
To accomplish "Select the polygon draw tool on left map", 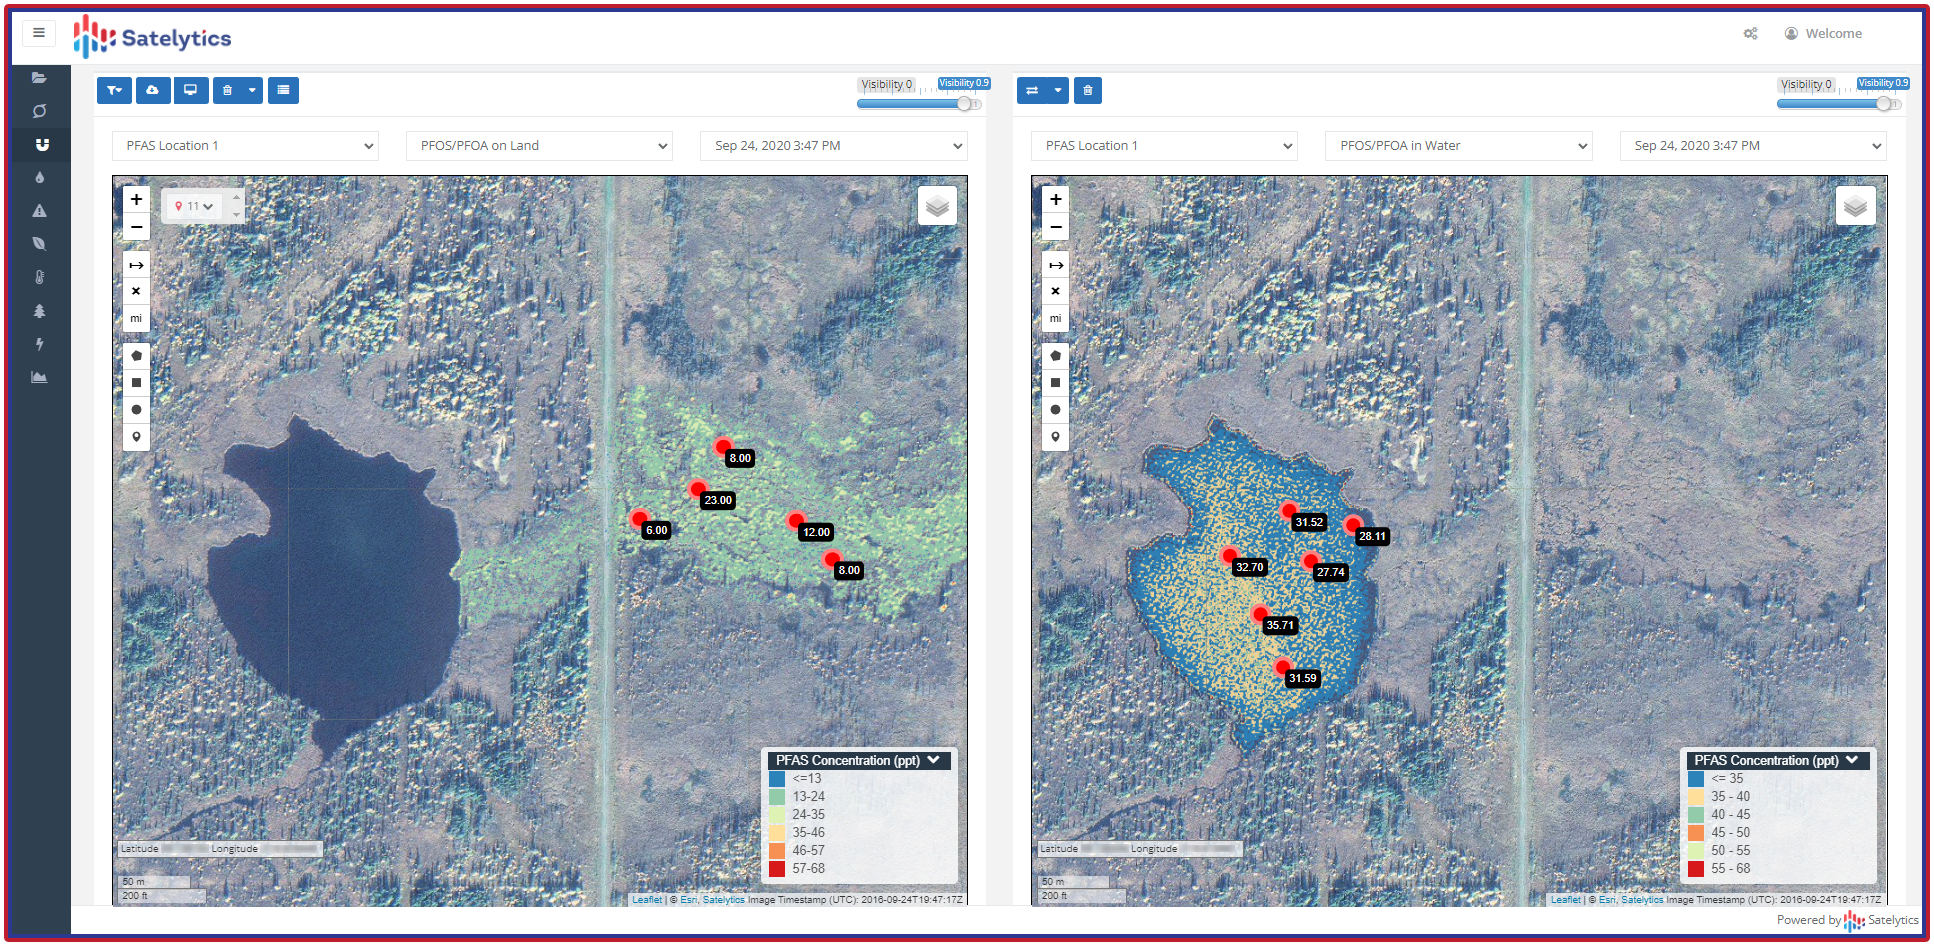I will pyautogui.click(x=137, y=356).
